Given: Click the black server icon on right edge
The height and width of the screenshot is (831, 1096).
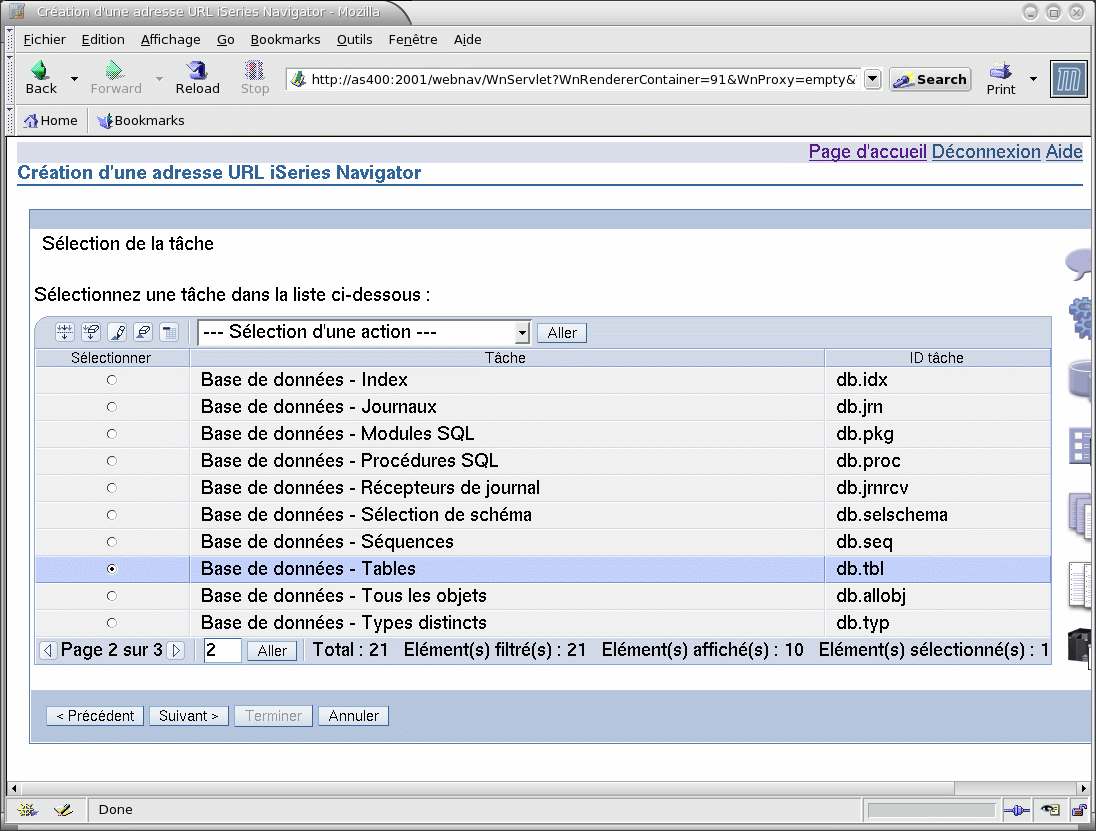Looking at the screenshot, I should click(1081, 645).
